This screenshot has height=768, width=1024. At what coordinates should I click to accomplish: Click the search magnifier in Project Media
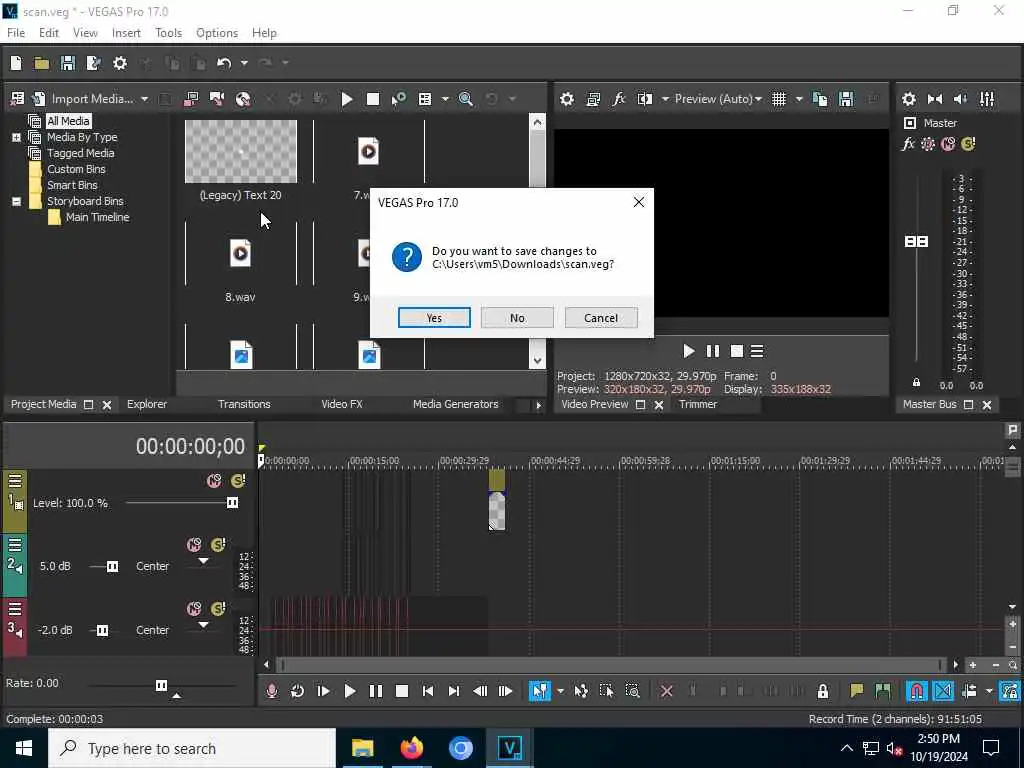466,99
